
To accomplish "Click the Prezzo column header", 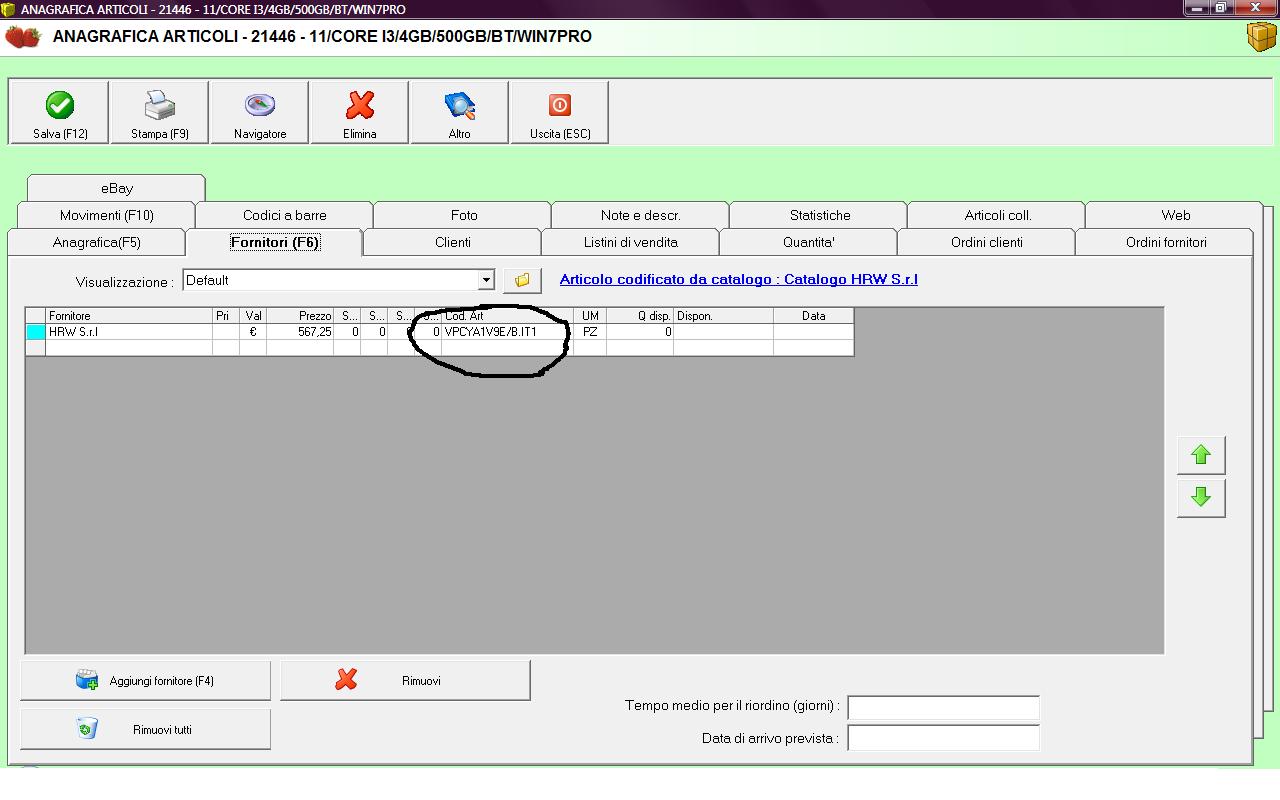I will 300,316.
